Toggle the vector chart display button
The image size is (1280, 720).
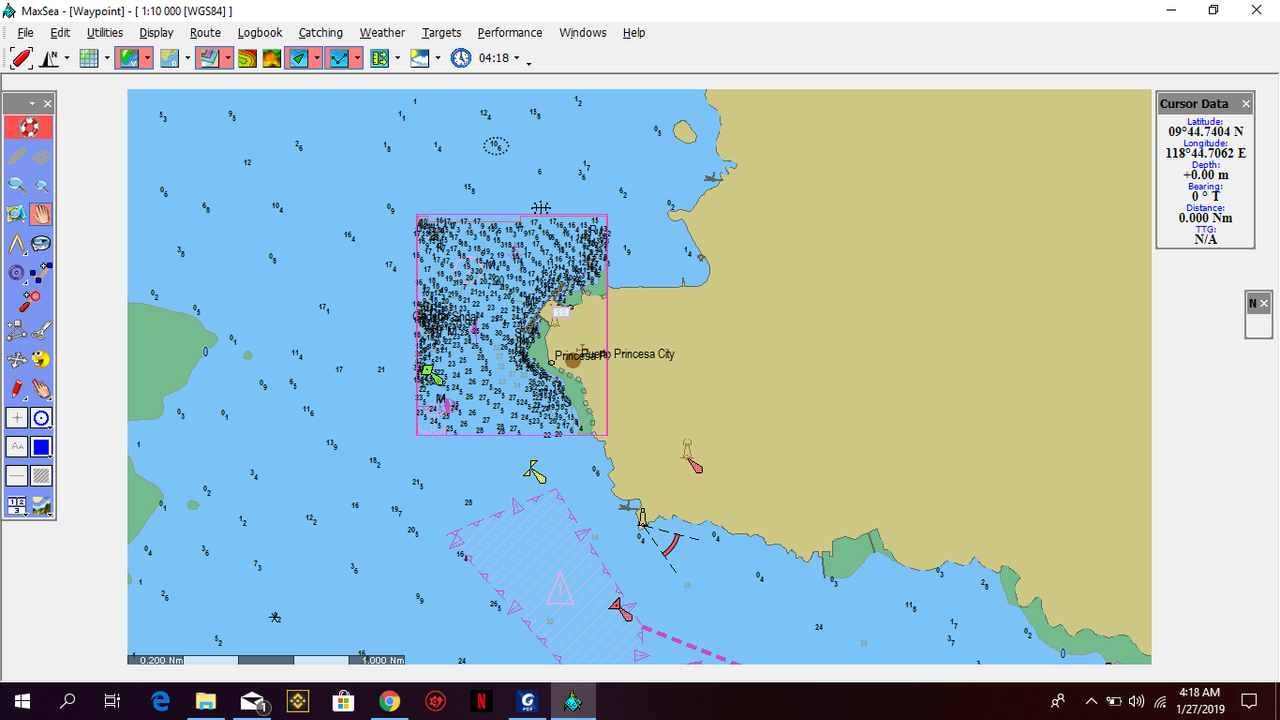tap(128, 58)
